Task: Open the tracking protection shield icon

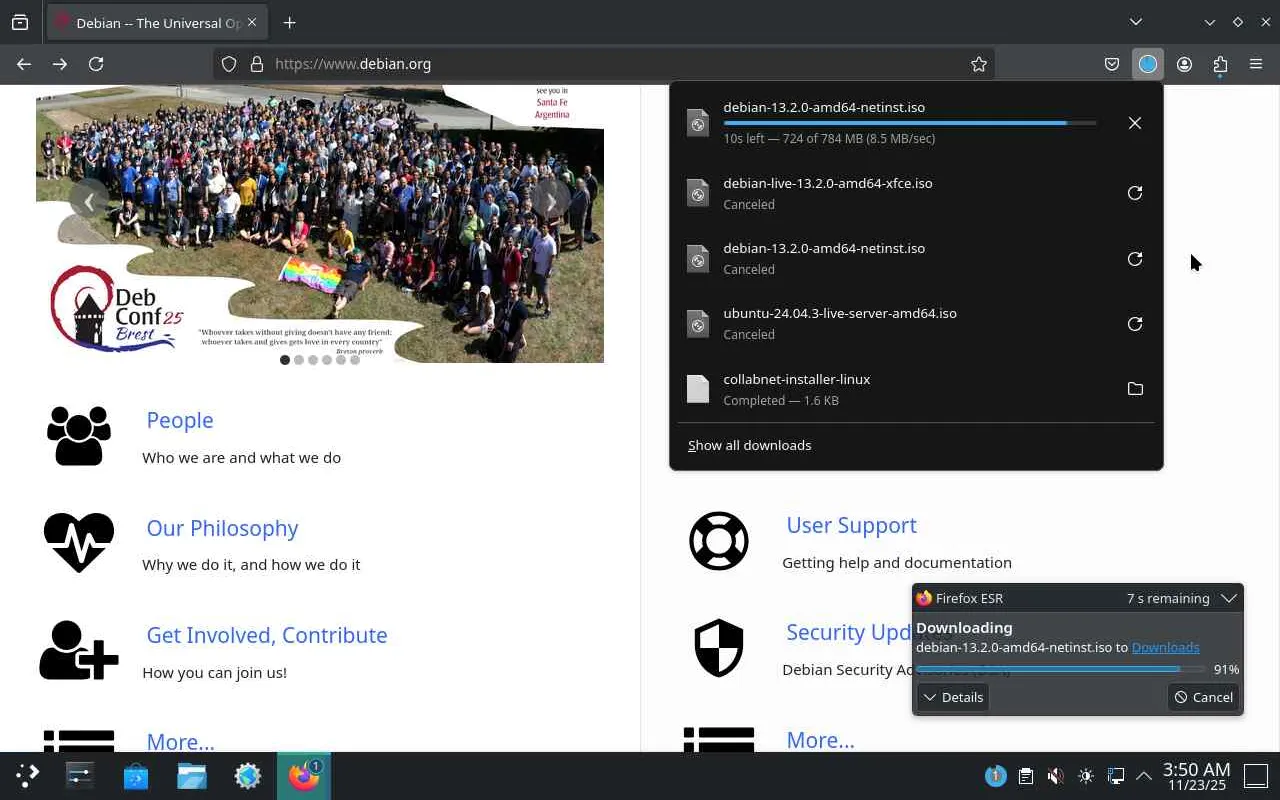Action: pyautogui.click(x=229, y=64)
